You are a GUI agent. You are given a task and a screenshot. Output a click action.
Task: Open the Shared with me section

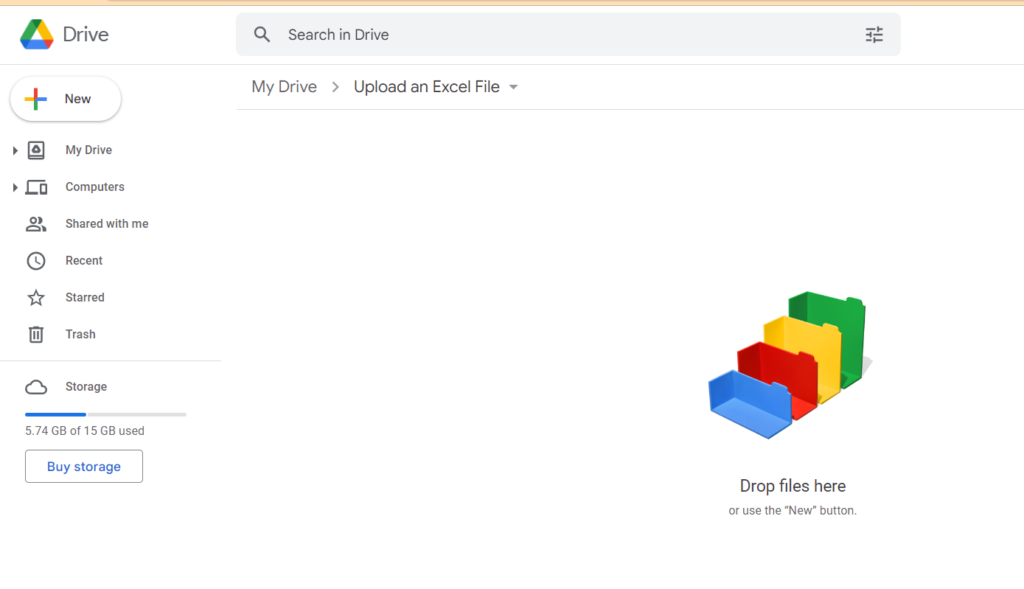click(106, 224)
